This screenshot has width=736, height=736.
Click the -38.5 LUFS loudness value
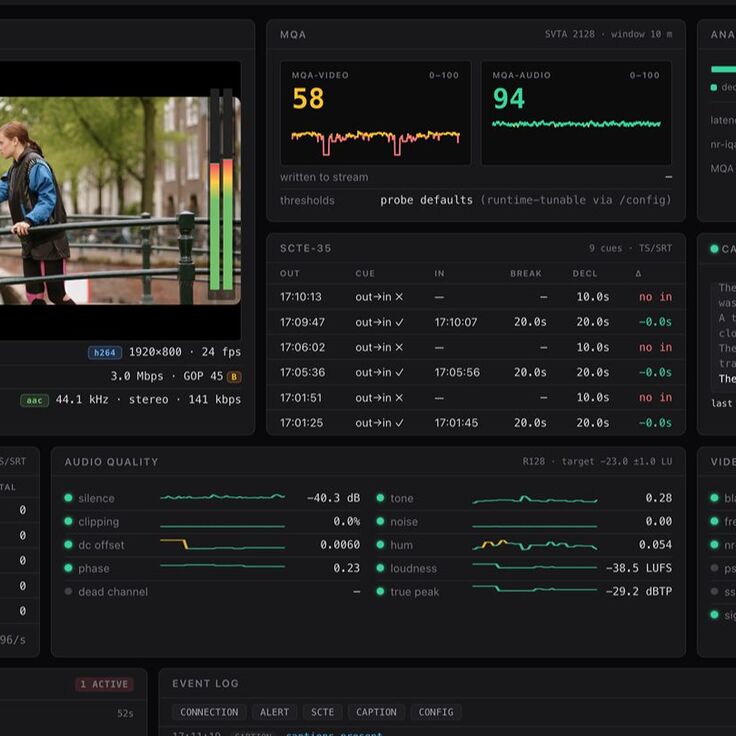pos(639,568)
